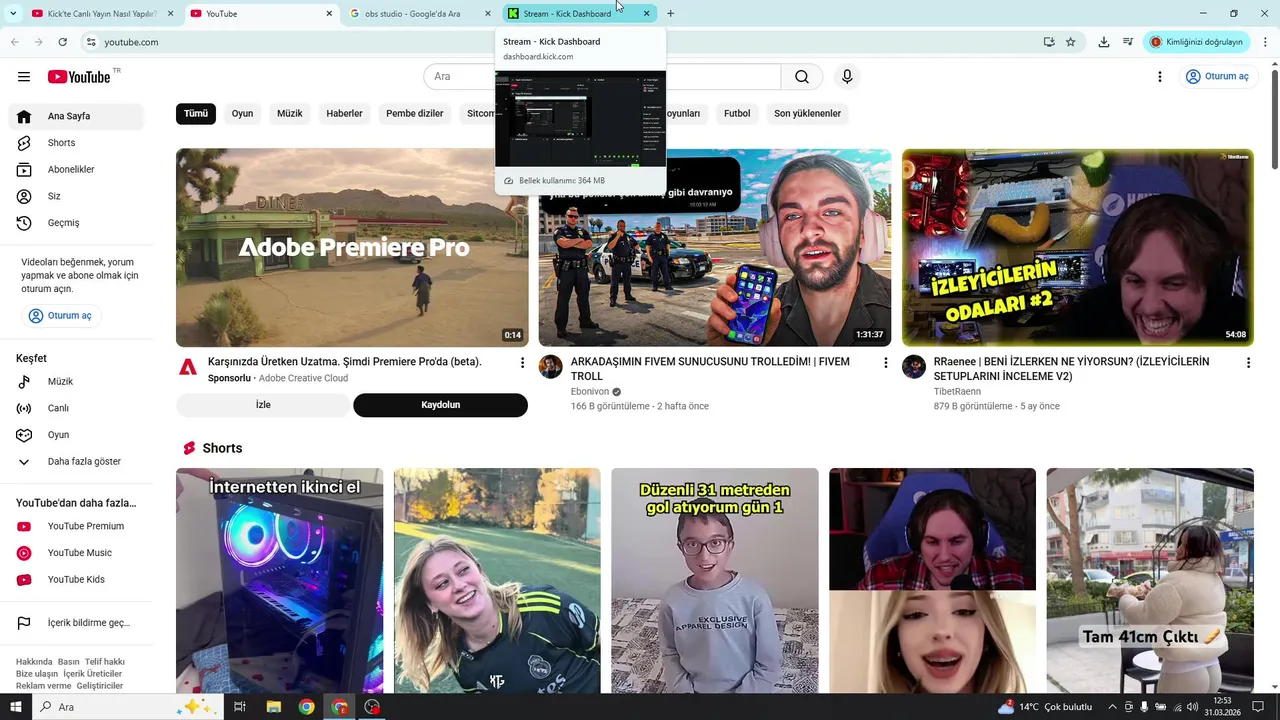1280x720 pixels.
Task: Open a new browser tab
Action: coord(670,13)
